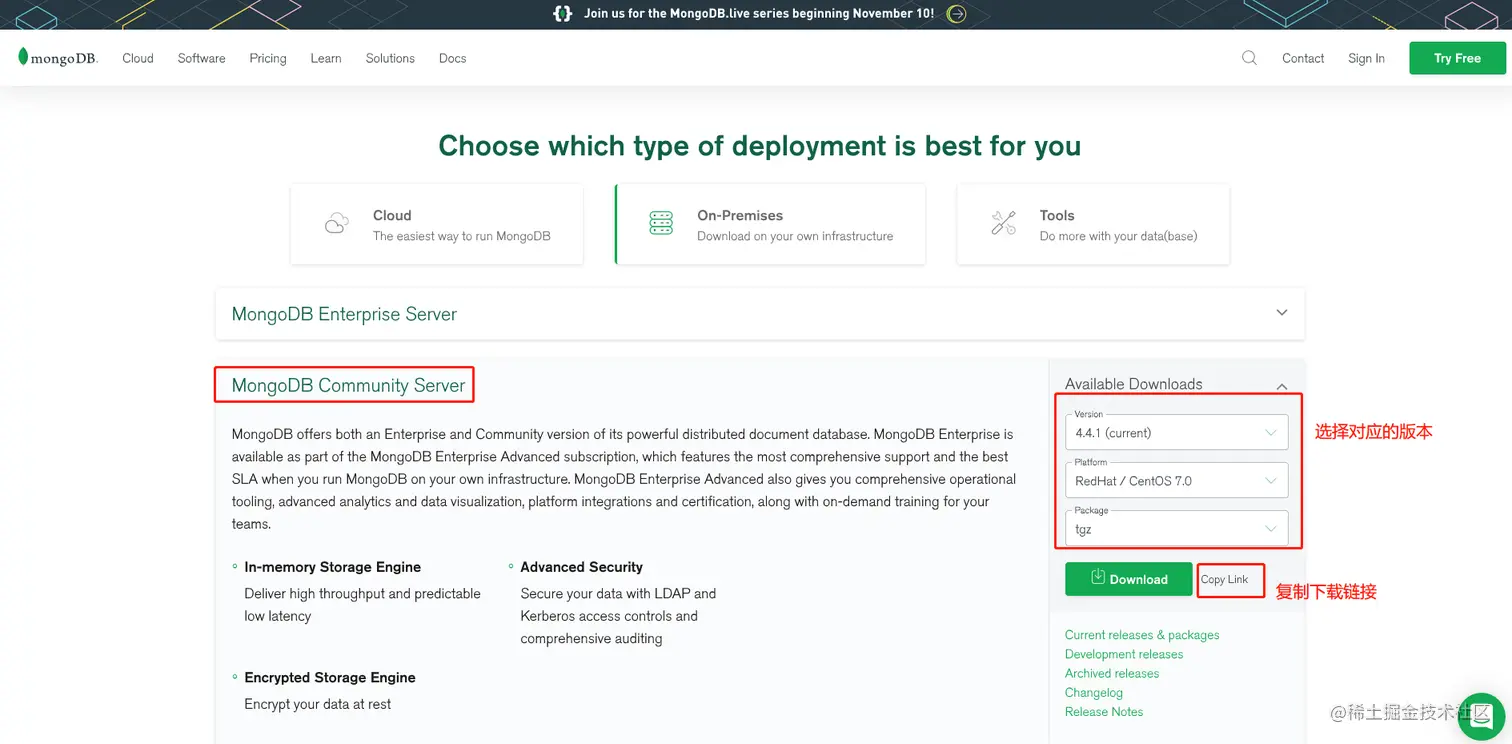Click the Try Free button
Screen dimensions: 1512x744
[x=1457, y=58]
